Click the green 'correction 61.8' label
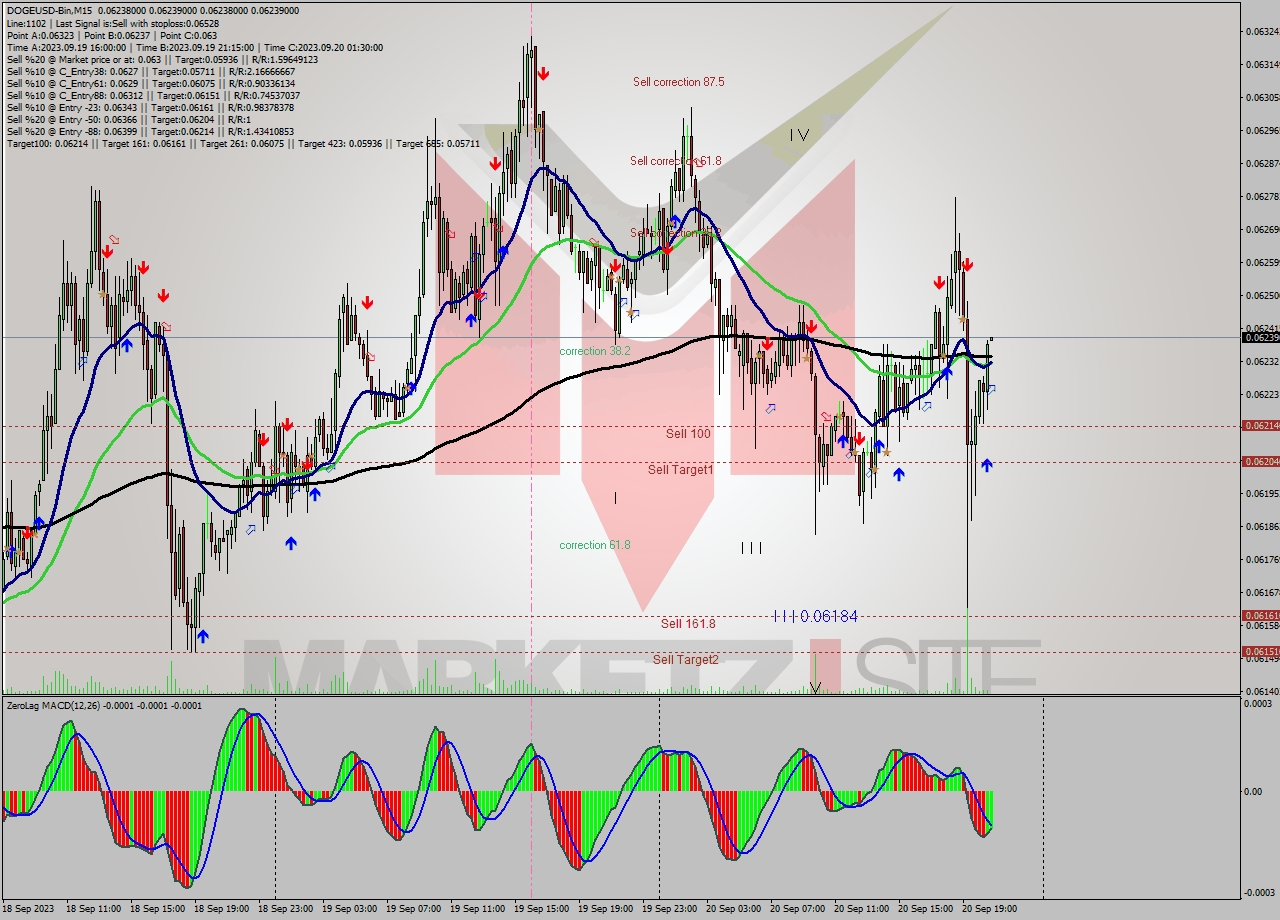This screenshot has width=1280, height=920. (595, 545)
